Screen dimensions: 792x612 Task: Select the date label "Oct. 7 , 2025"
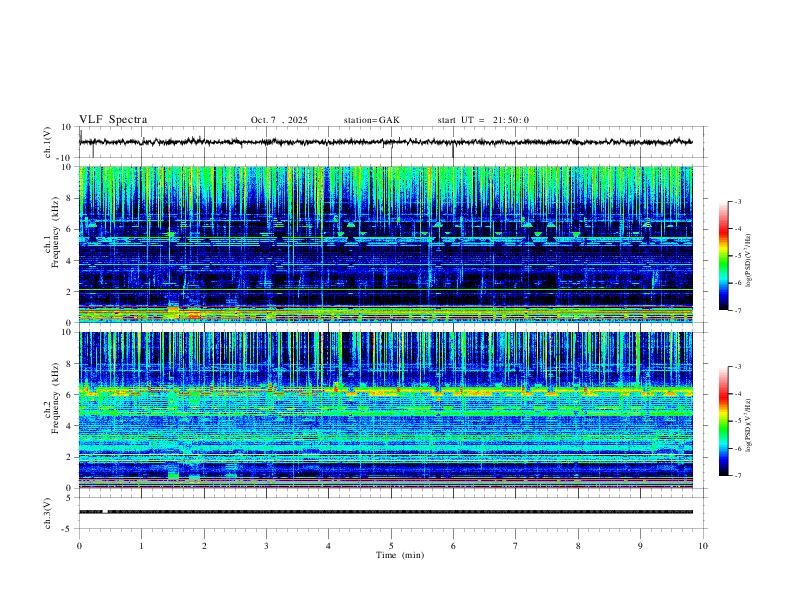[279, 120]
